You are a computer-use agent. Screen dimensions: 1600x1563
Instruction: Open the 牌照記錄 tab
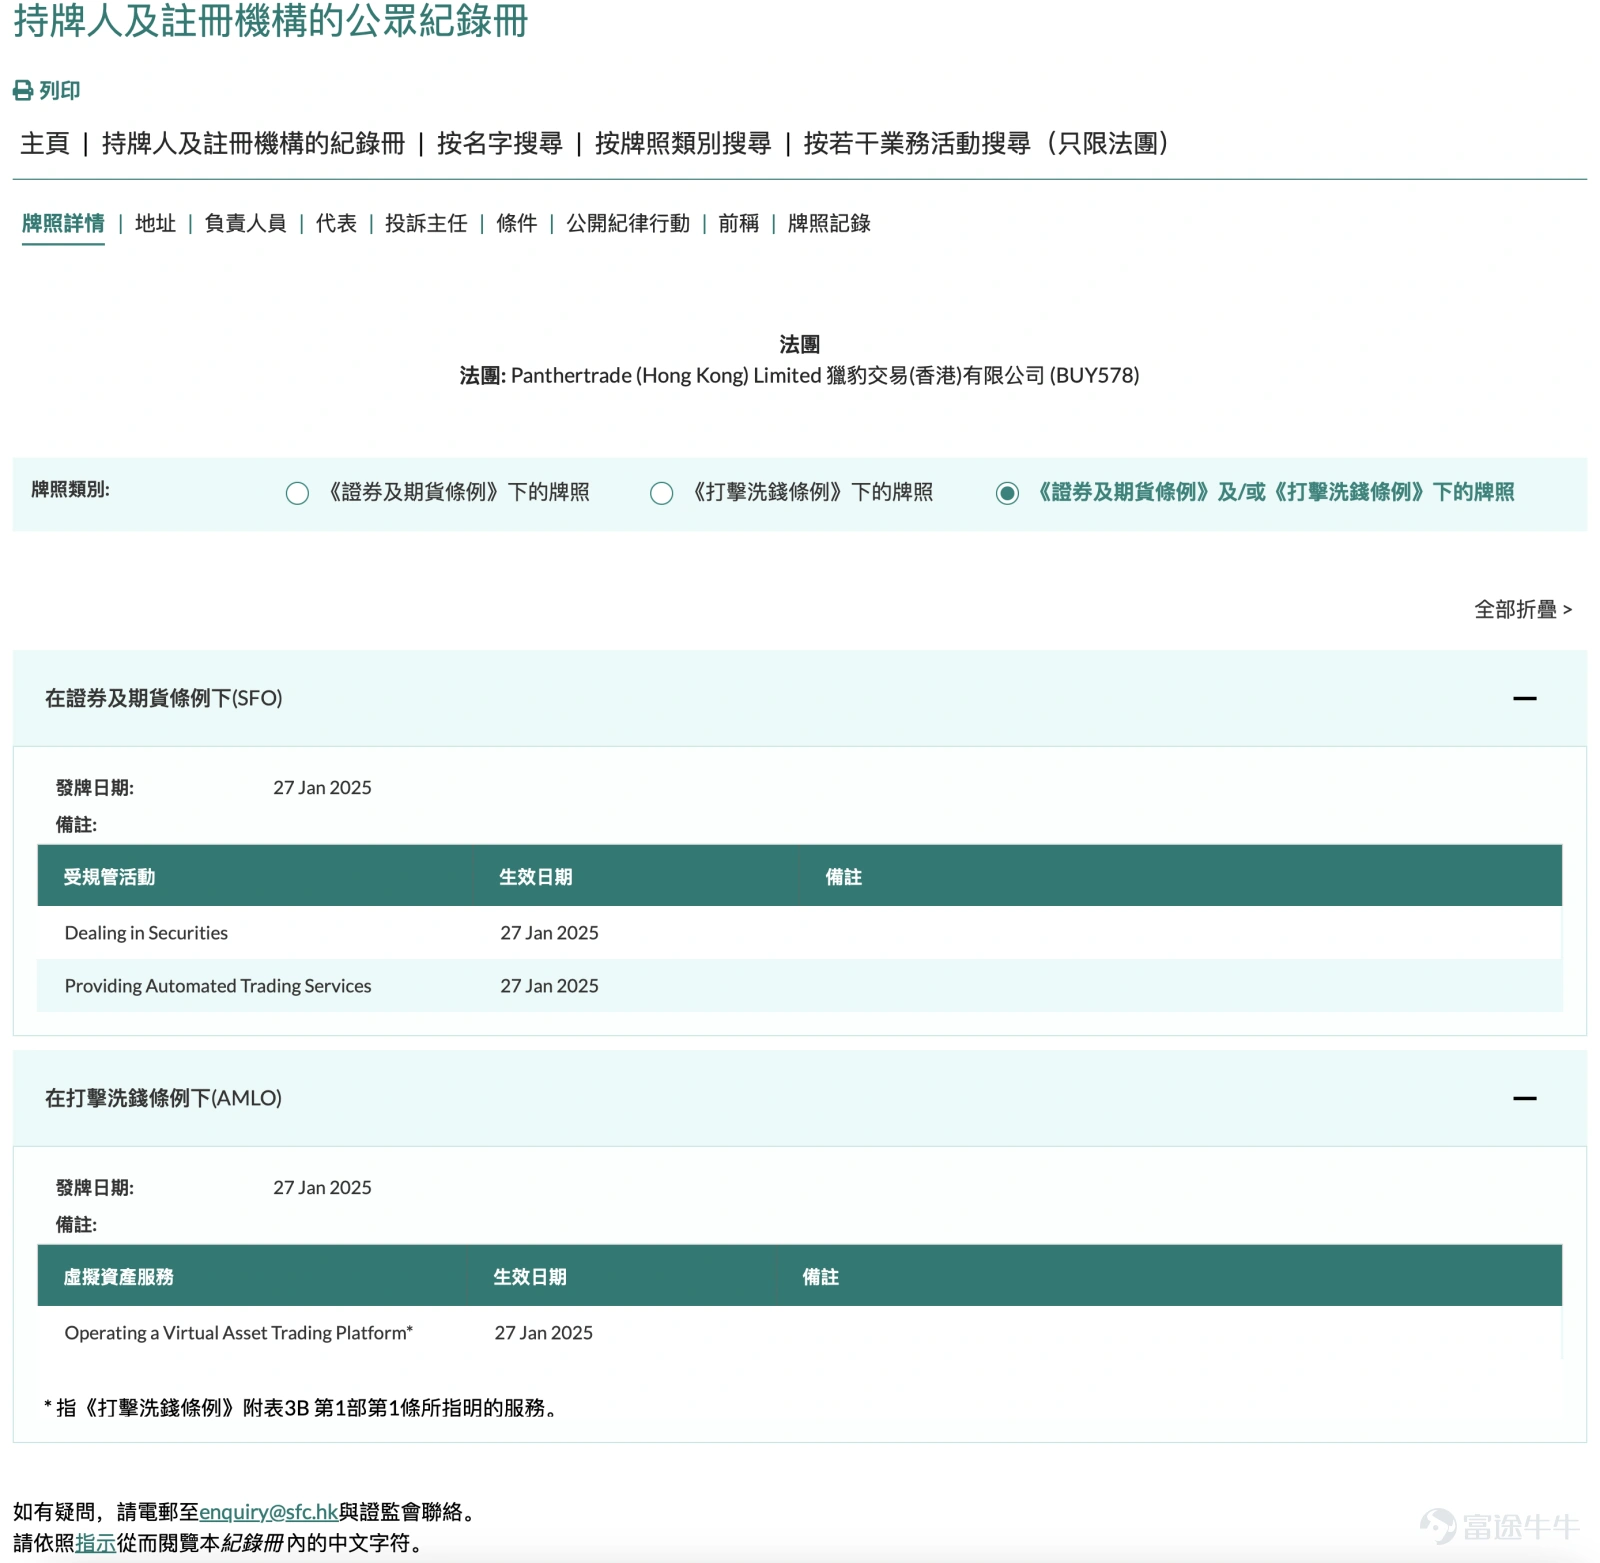[x=828, y=224]
